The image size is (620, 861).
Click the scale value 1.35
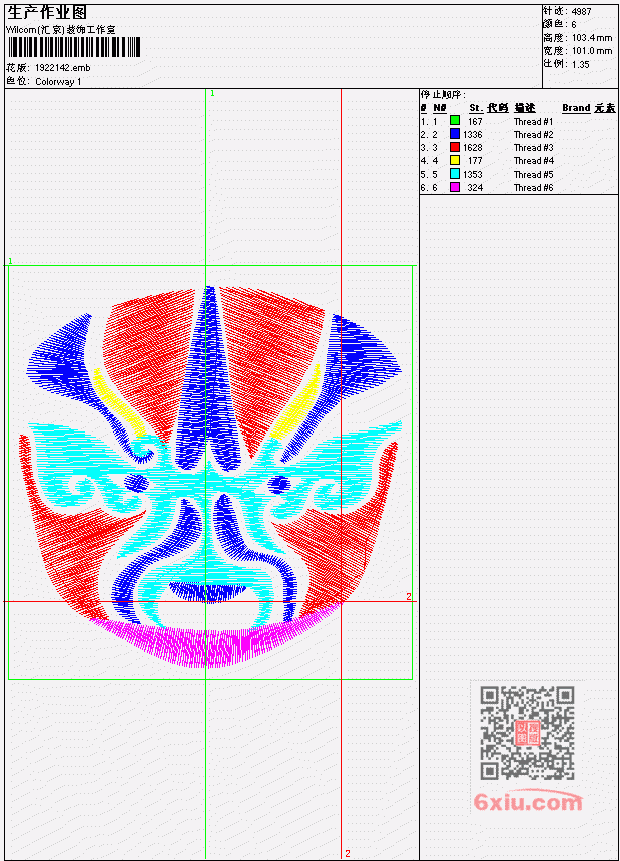580,64
